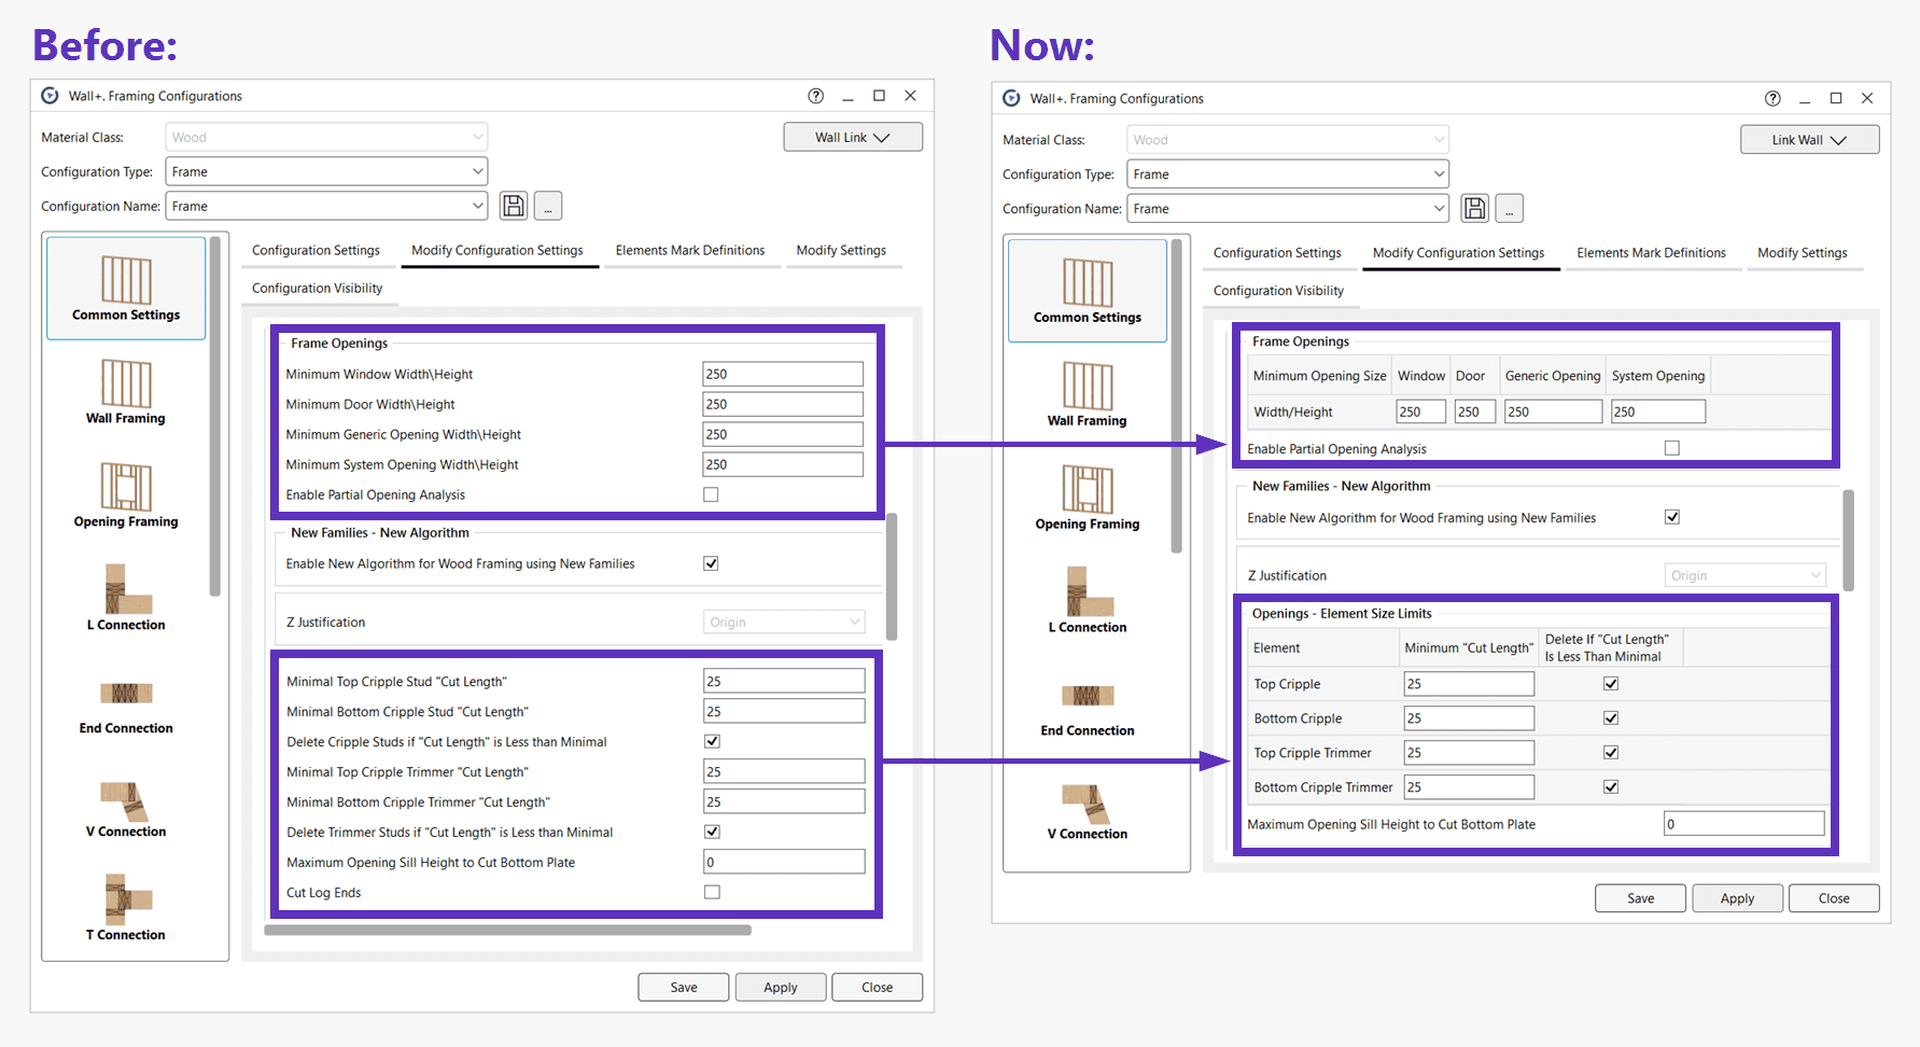Click the Minimum Door Width\Height input field
Screen dimensions: 1920x1047
click(782, 404)
